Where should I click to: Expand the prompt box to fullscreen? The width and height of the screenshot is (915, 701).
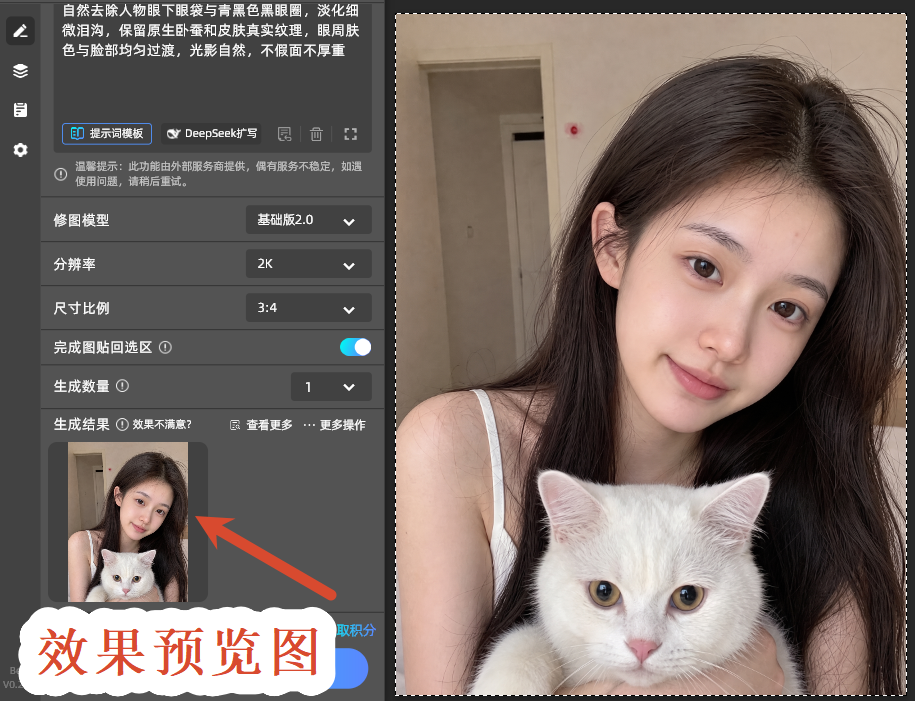tap(350, 134)
